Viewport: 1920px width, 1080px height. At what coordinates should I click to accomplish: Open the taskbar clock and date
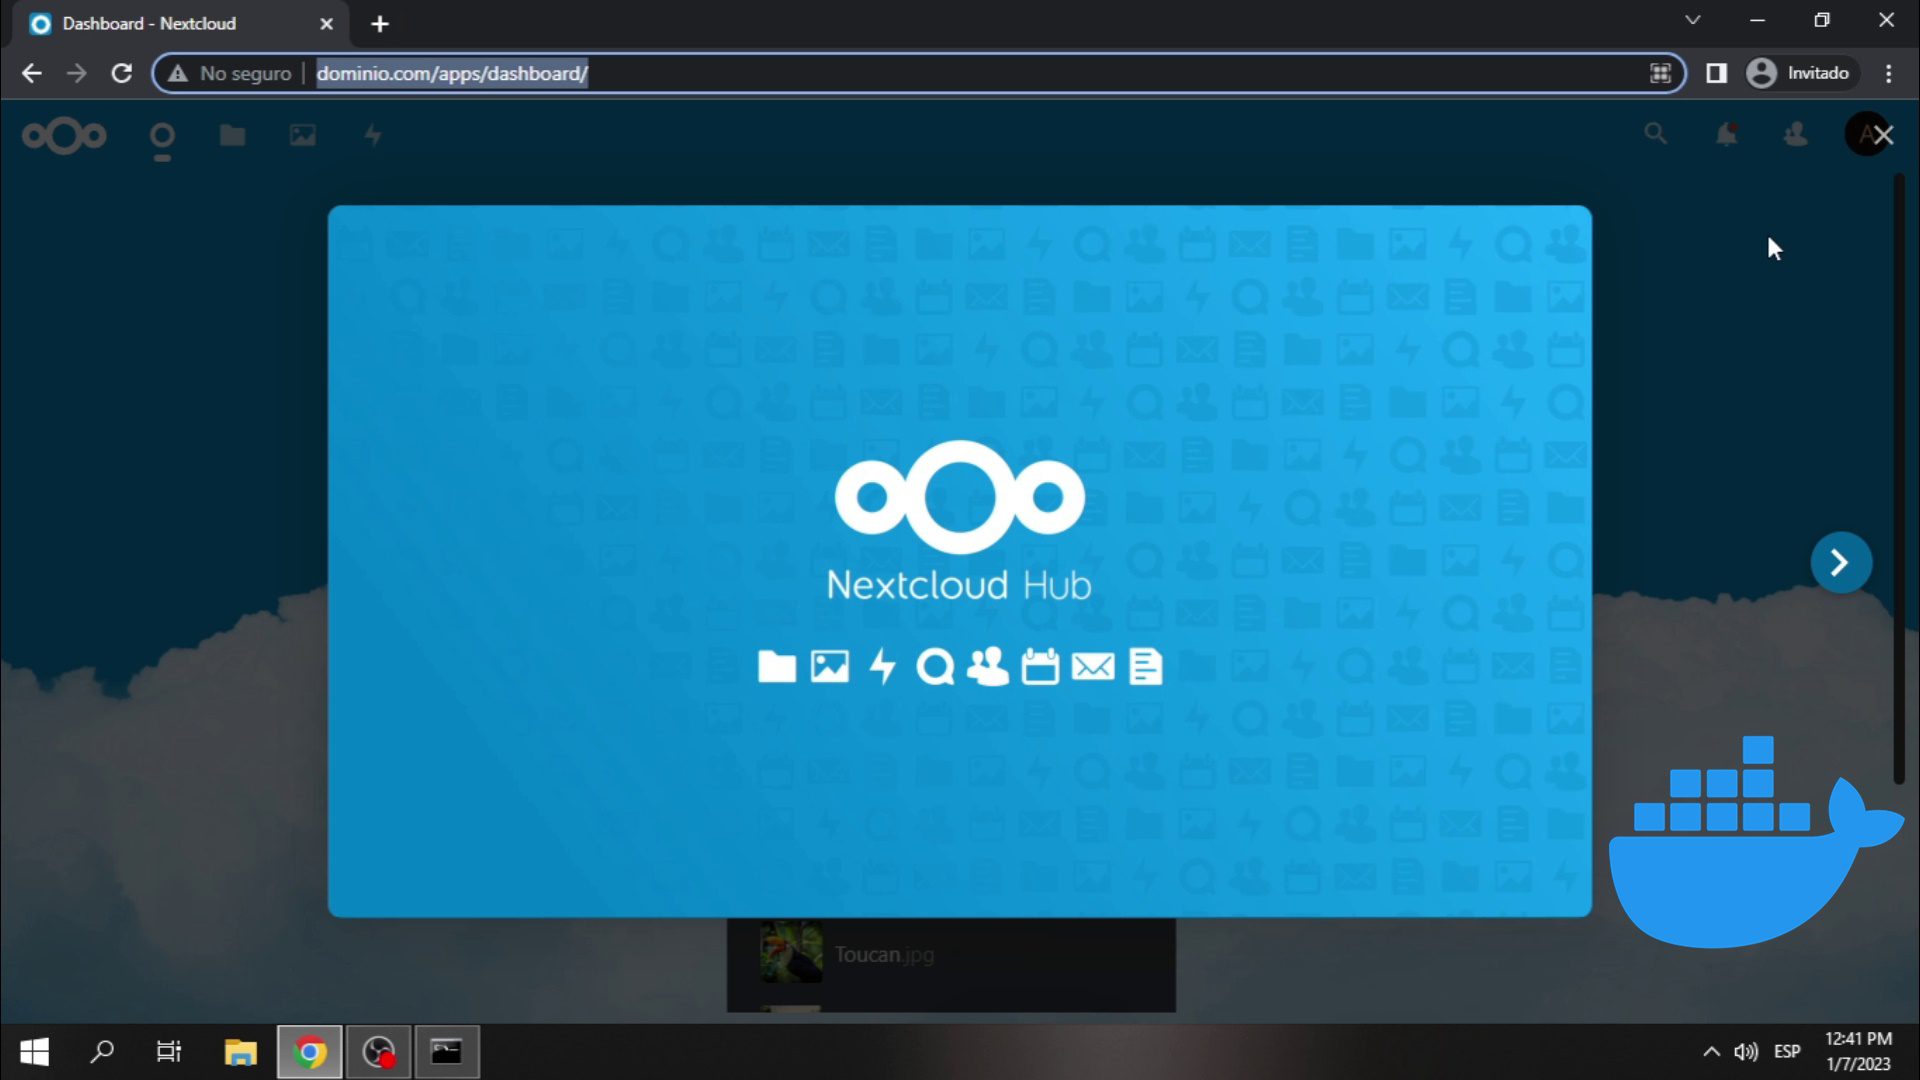(x=1859, y=1052)
